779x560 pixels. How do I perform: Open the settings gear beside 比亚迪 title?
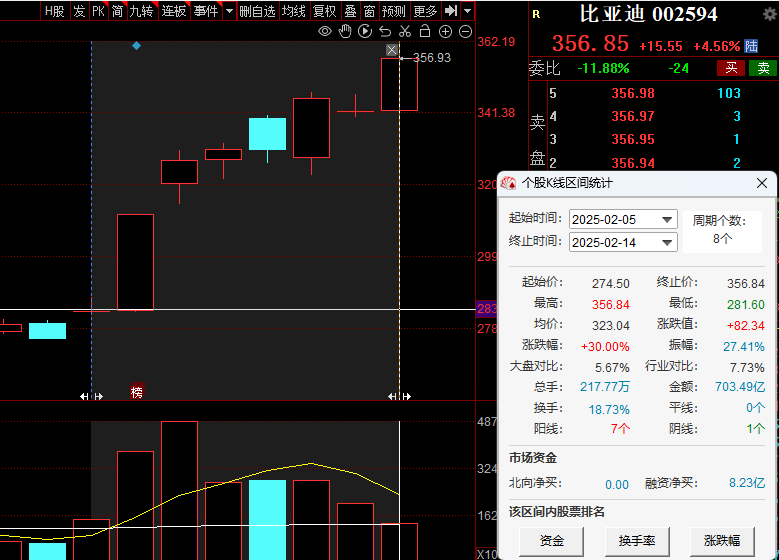[770, 14]
